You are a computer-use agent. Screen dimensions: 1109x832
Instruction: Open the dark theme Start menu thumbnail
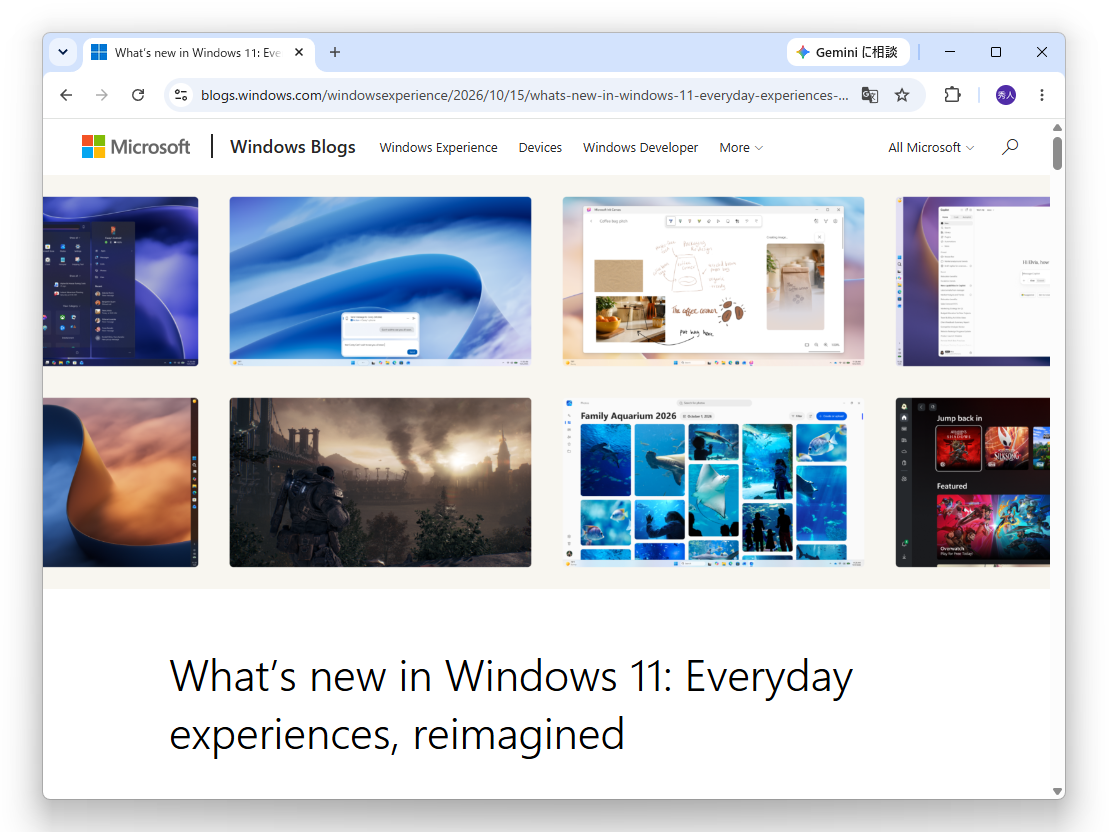coord(120,281)
